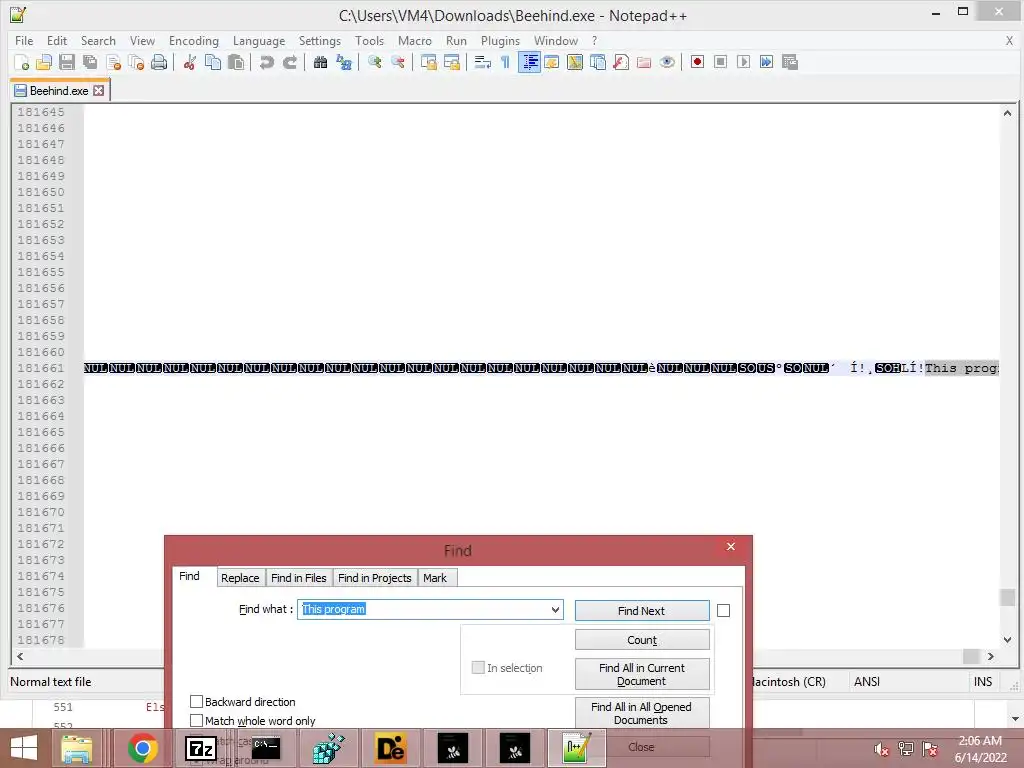Click the ANSI encoding in status bar
Viewport: 1024px width, 768px height.
[867, 681]
